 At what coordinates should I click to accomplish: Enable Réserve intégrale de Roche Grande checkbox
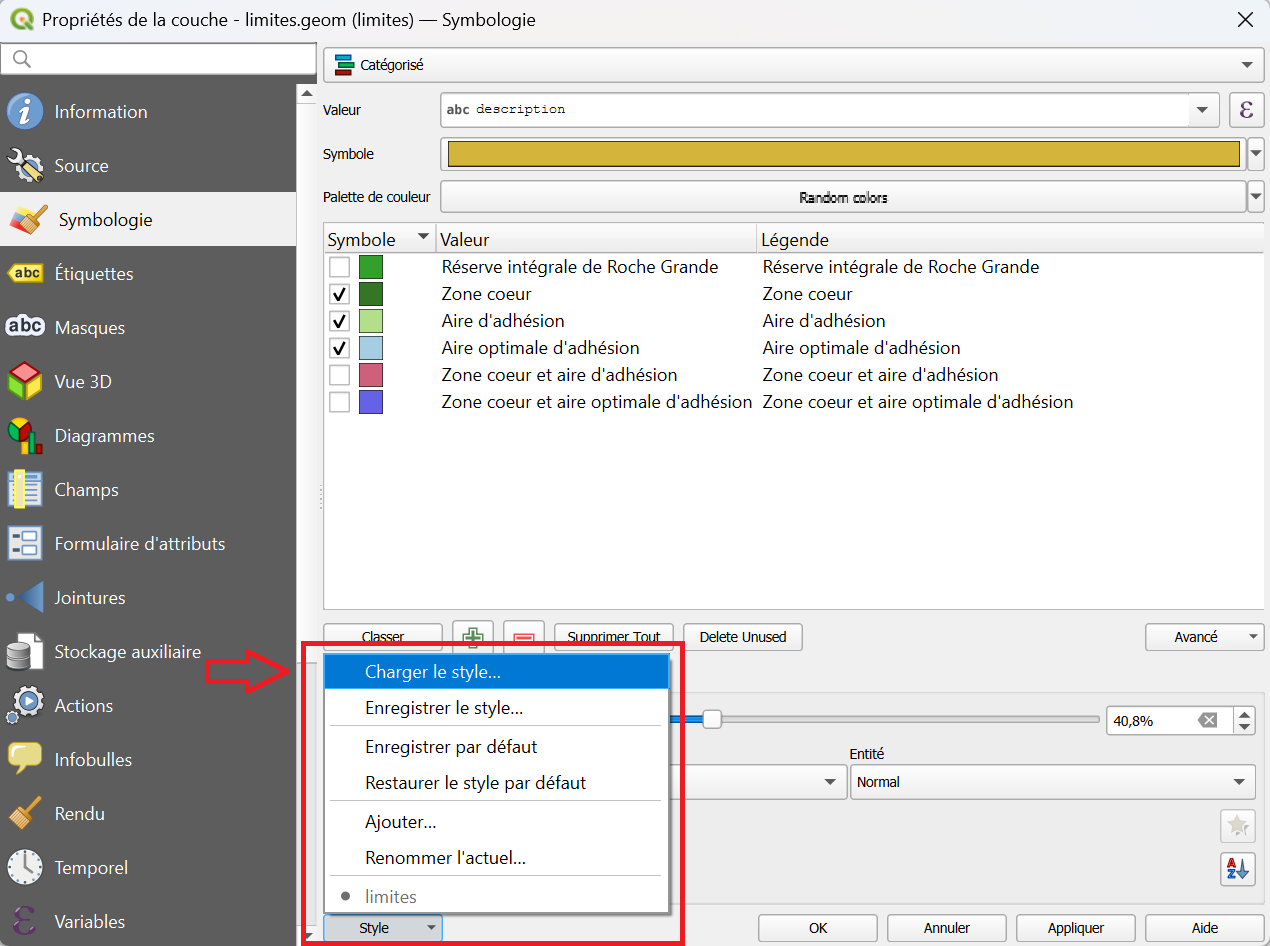coord(340,267)
